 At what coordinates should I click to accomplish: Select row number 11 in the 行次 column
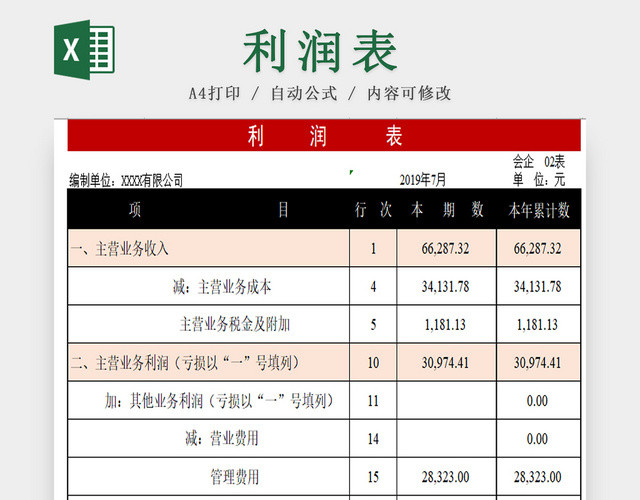[373, 401]
